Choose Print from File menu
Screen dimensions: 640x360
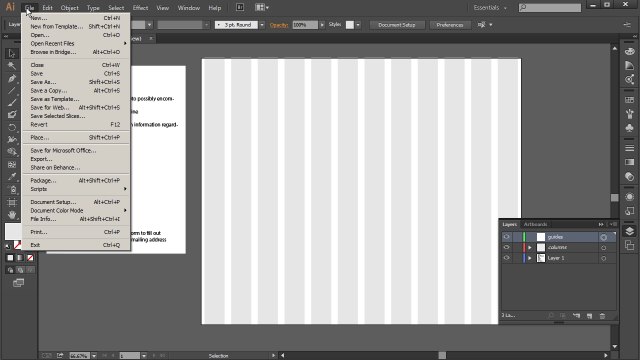pyautogui.click(x=75, y=232)
